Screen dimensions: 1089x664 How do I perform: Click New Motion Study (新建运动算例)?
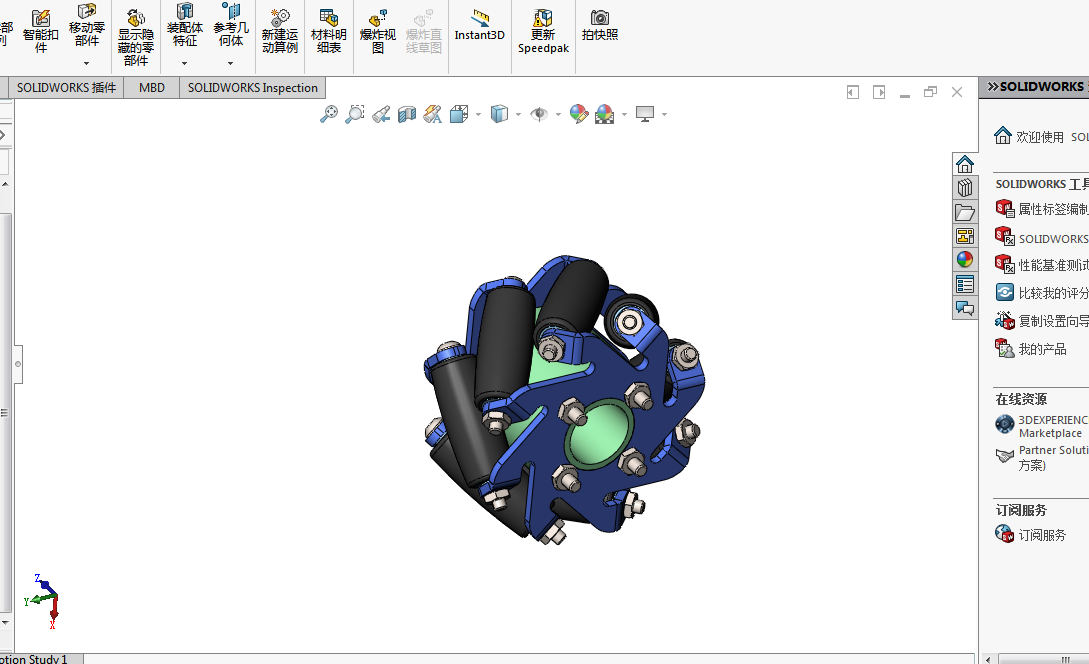tap(280, 31)
